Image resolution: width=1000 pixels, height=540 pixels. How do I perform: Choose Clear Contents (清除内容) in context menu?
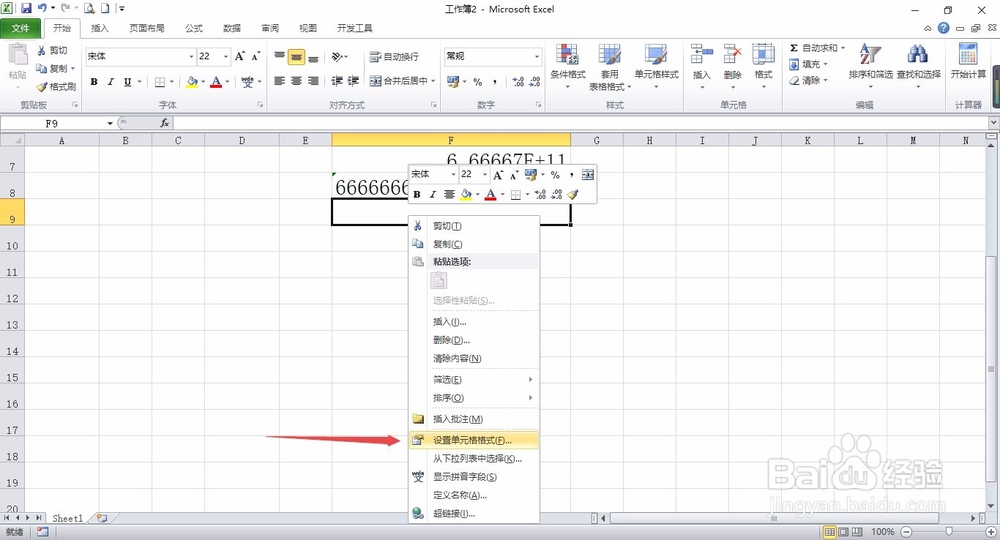tap(474, 358)
